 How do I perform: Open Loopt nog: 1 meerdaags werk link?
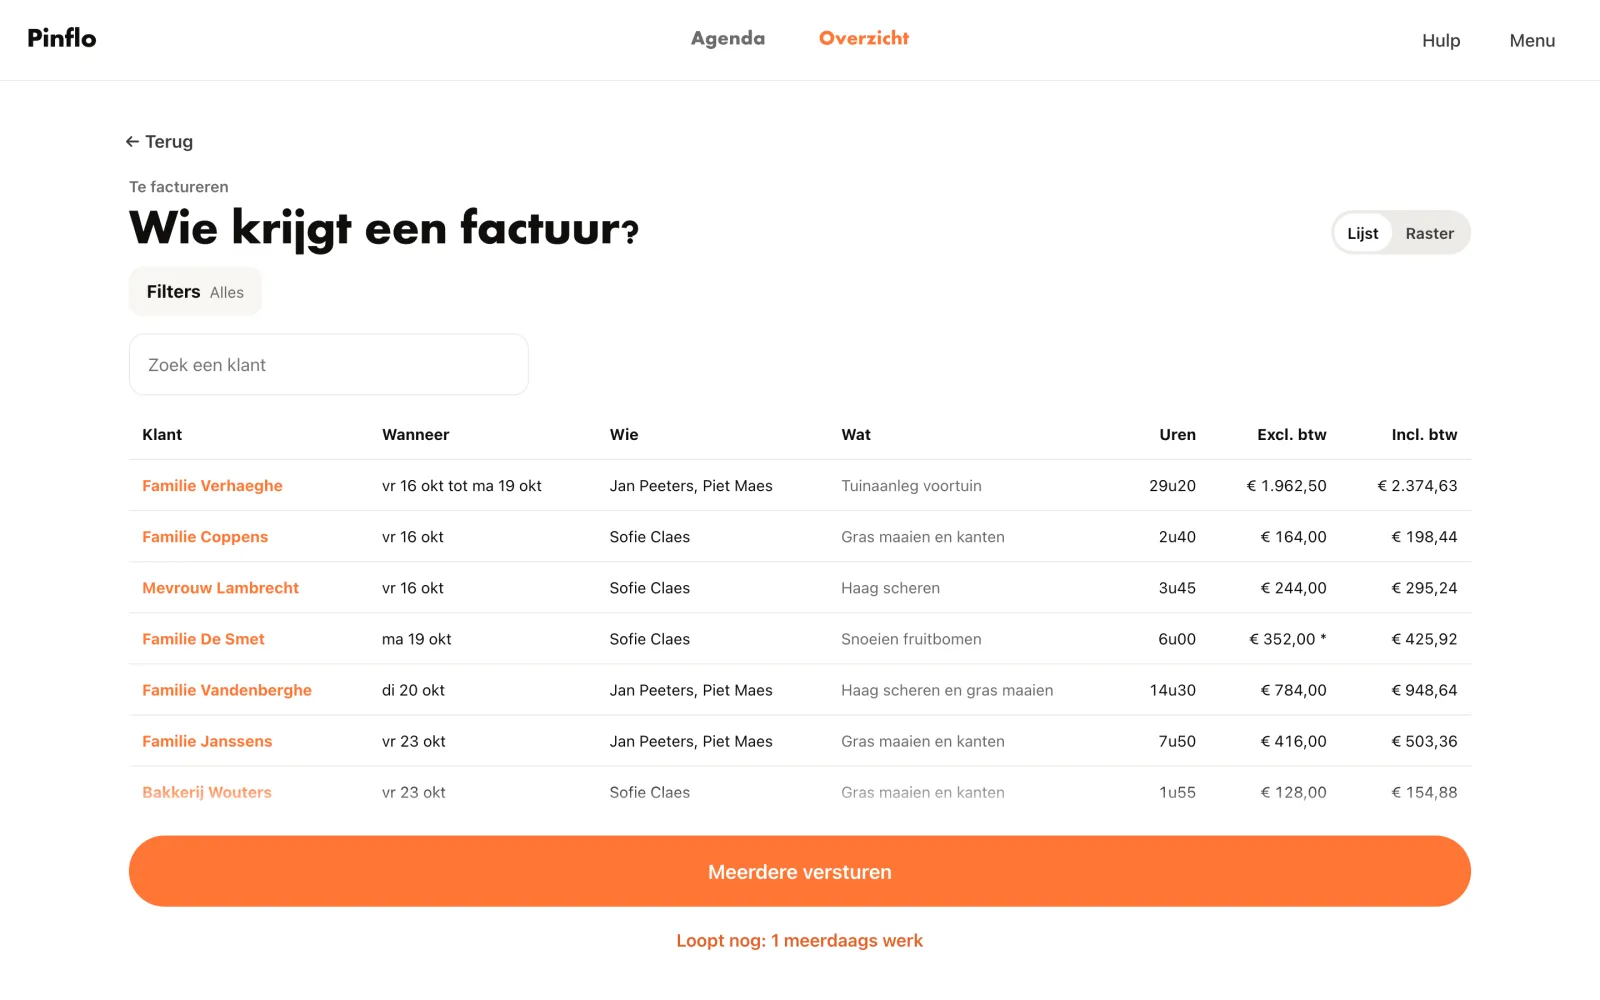(x=800, y=941)
